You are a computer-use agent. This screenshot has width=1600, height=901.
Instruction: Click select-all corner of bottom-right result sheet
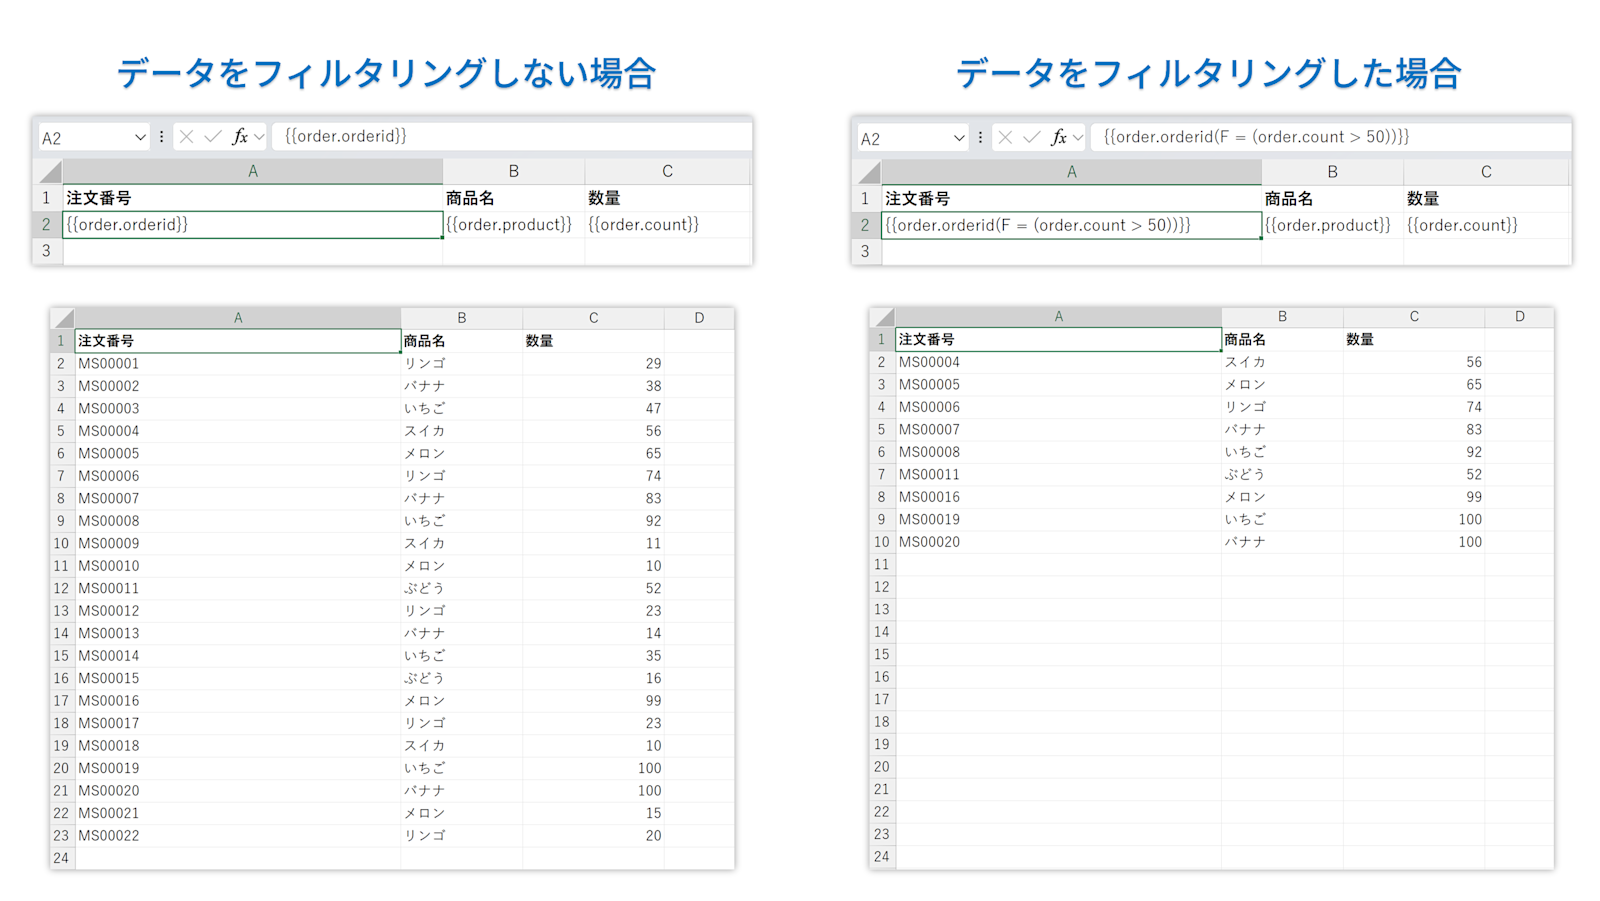(882, 317)
